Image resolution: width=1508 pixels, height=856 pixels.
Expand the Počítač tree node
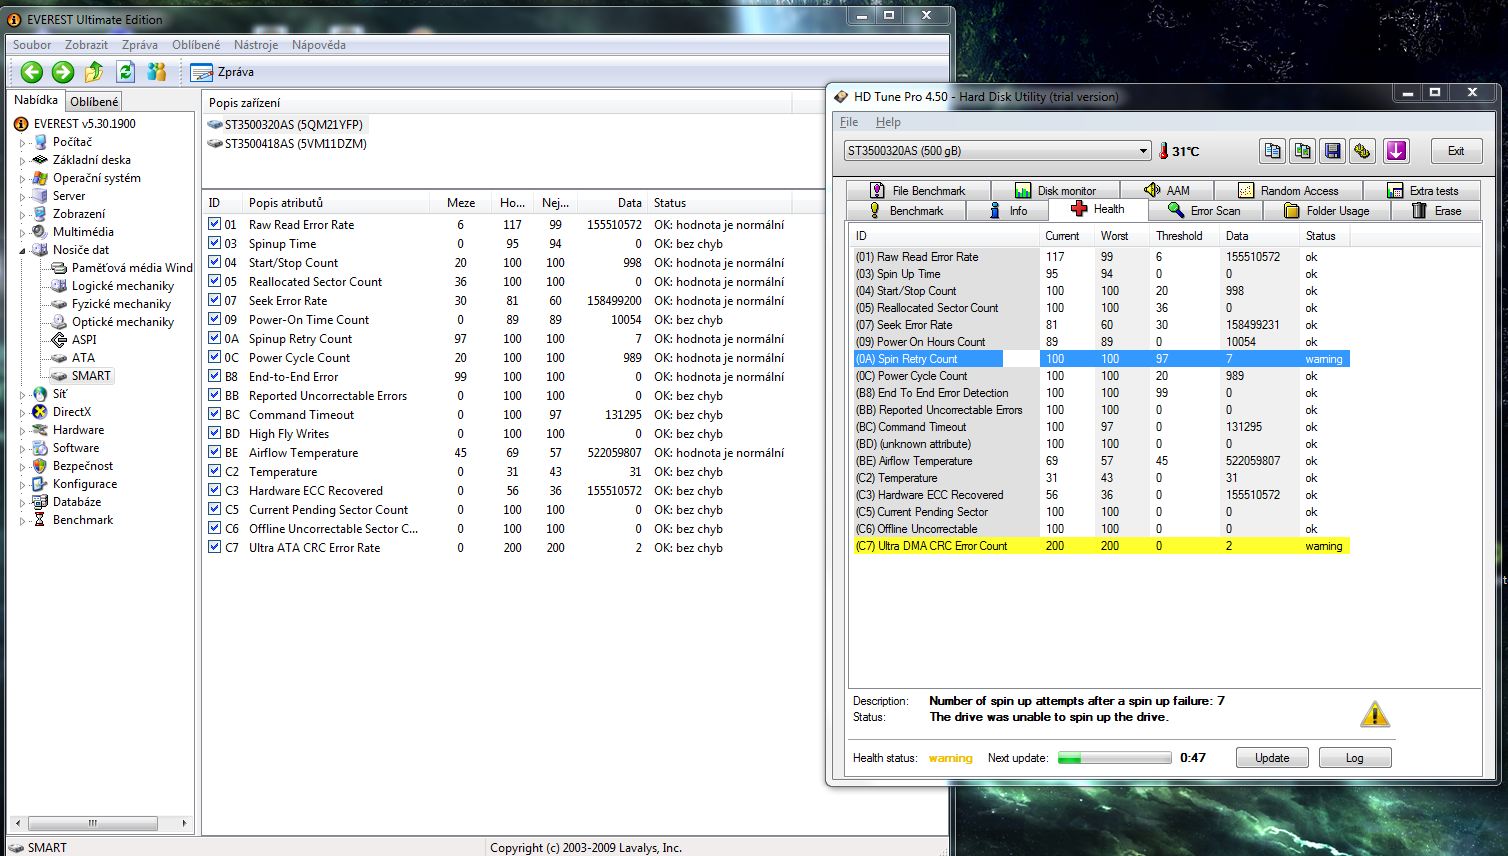(23, 143)
